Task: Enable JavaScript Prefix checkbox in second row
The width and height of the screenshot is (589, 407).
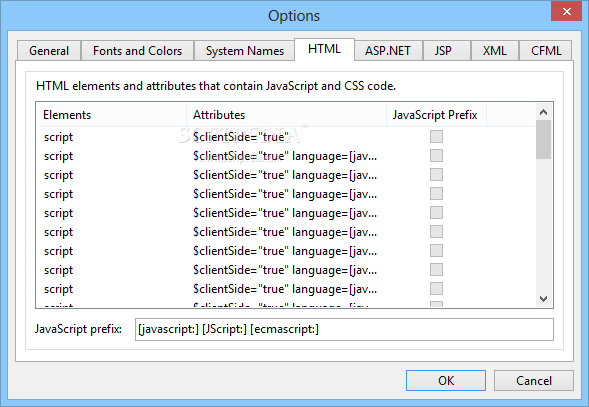Action: tap(436, 155)
